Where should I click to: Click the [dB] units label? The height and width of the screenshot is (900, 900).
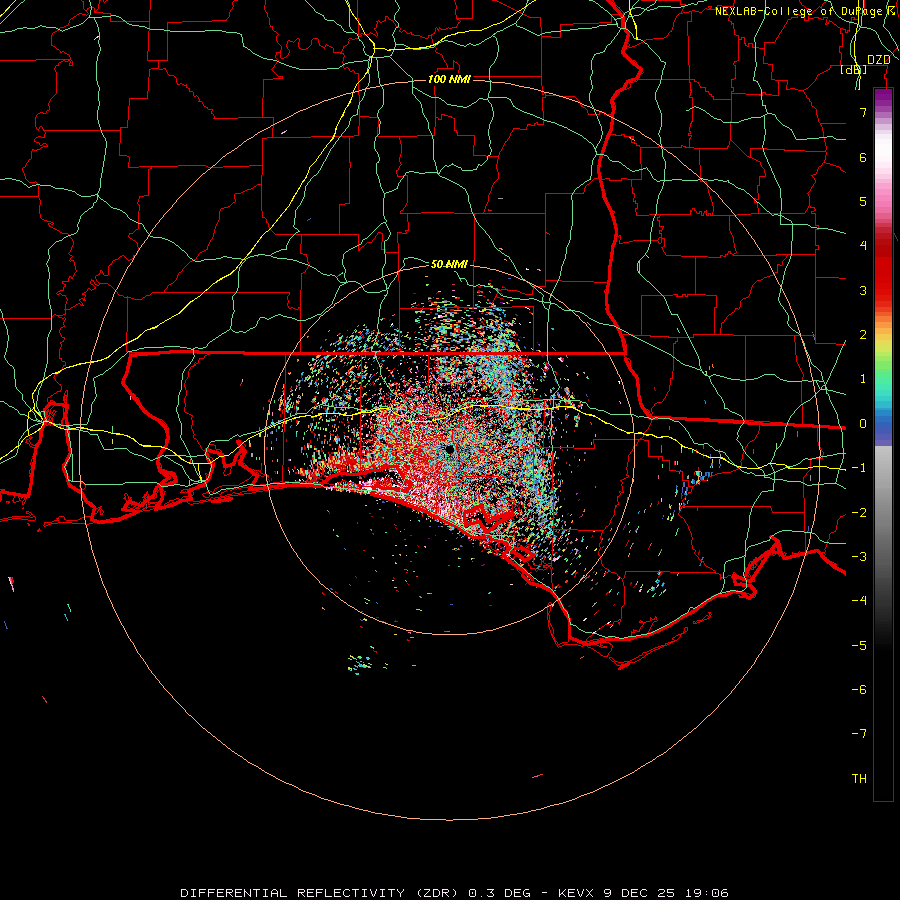tap(854, 70)
